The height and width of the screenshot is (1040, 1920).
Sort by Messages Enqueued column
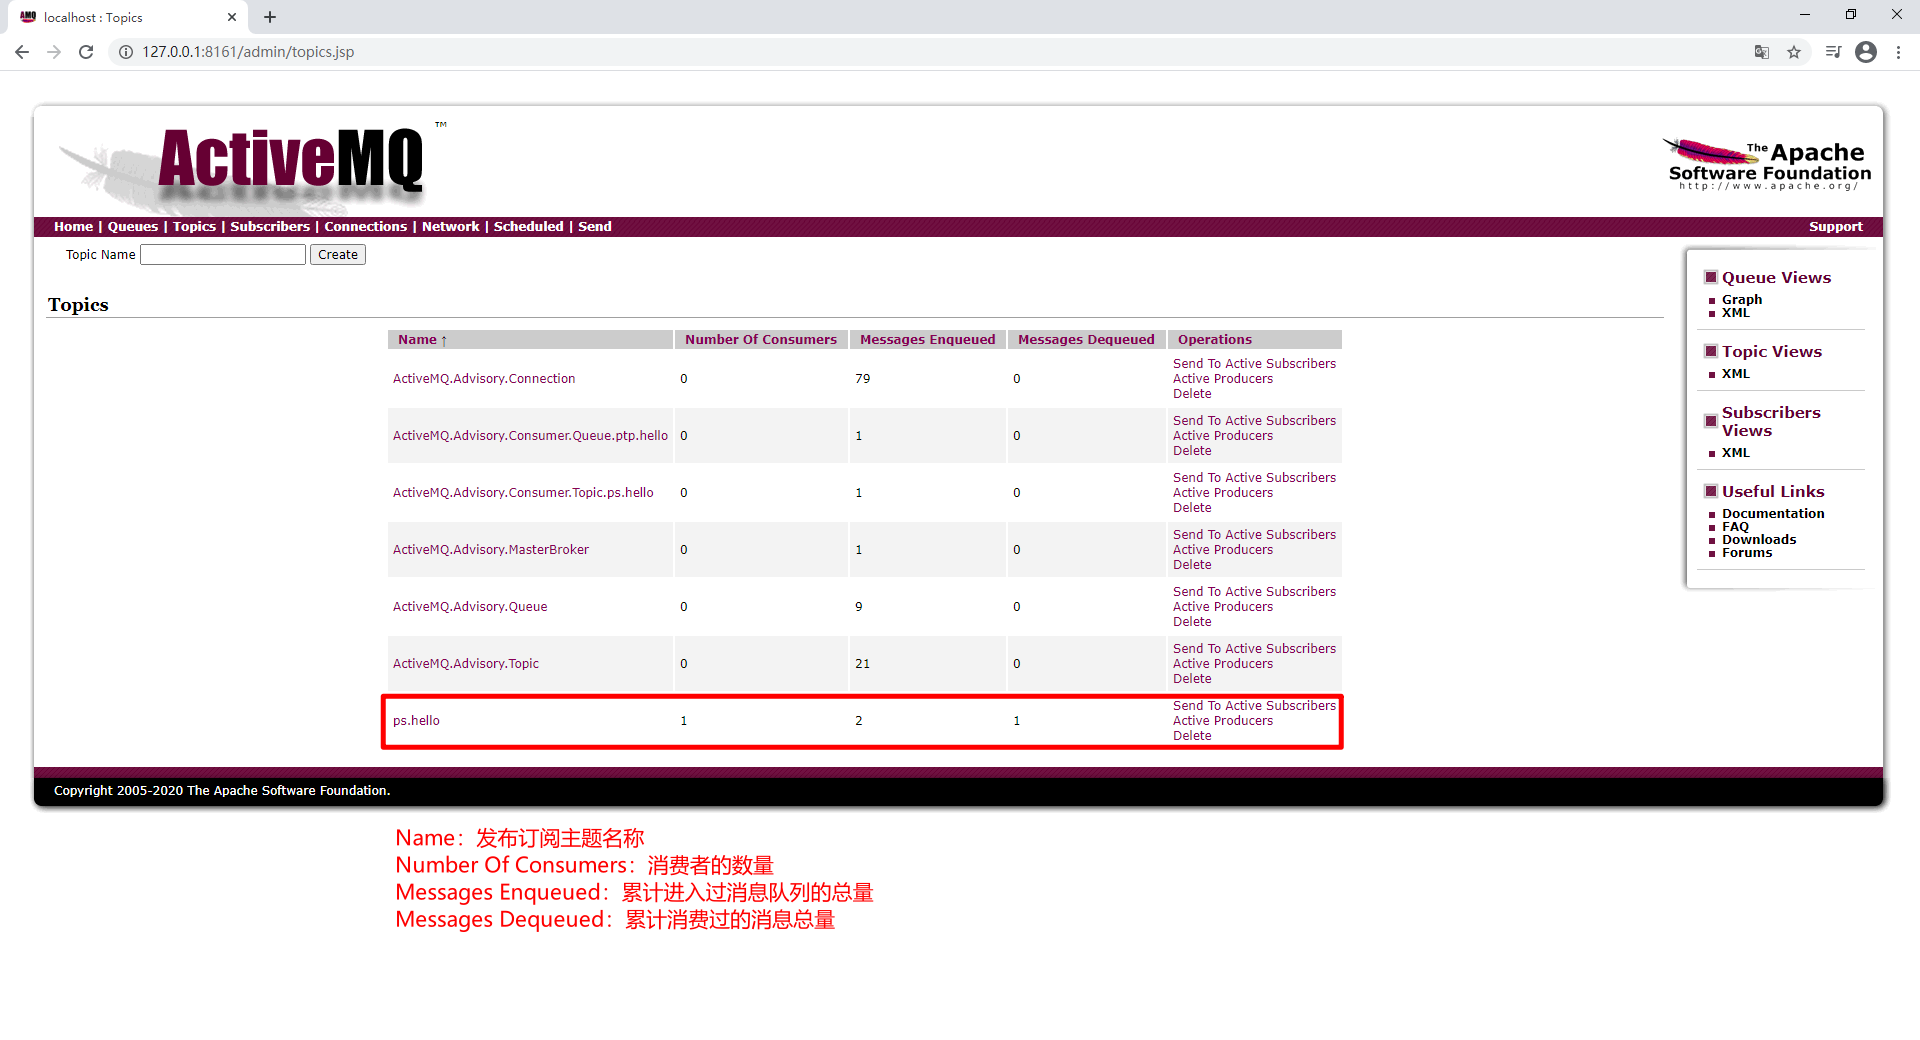[928, 340]
